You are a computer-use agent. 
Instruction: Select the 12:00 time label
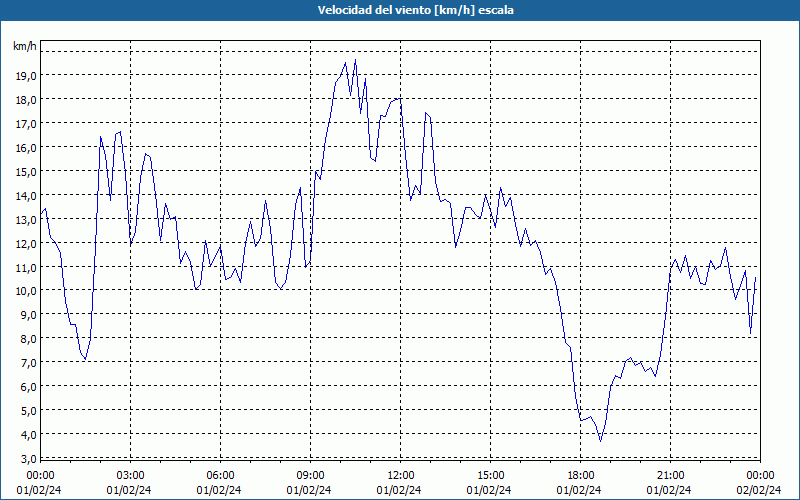(x=401, y=476)
